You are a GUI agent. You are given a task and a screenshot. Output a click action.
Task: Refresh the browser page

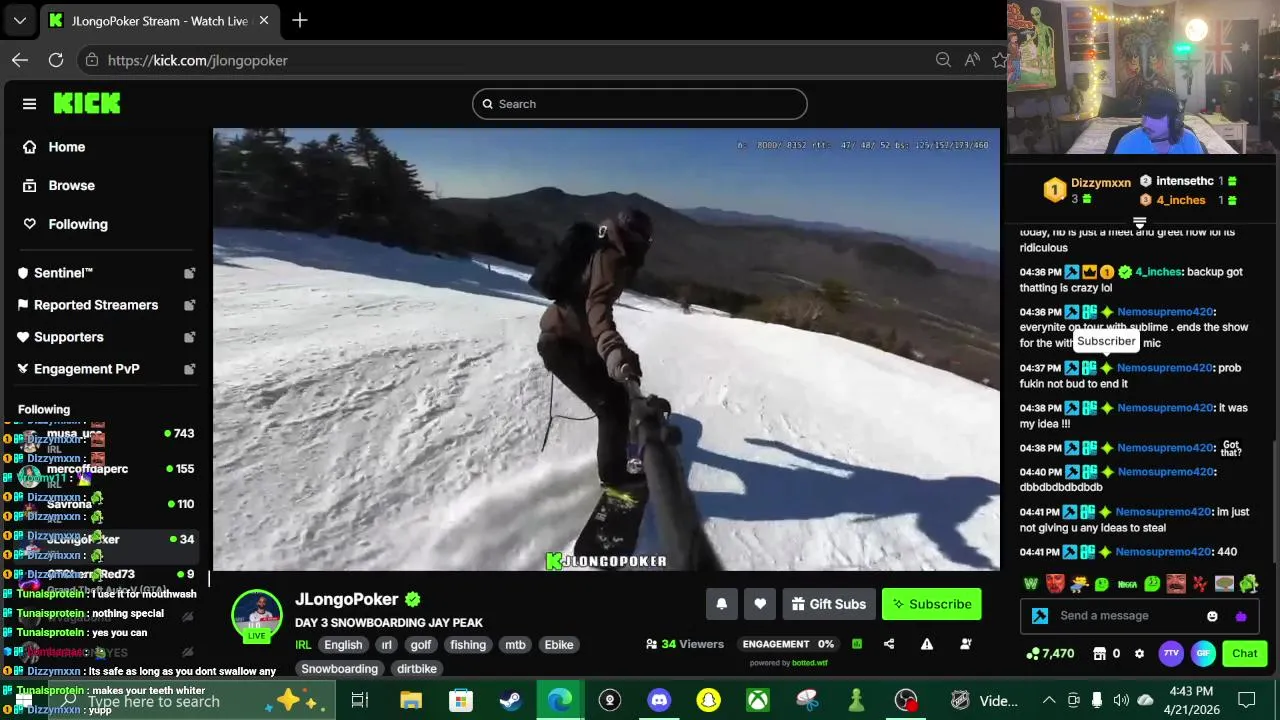click(x=56, y=60)
